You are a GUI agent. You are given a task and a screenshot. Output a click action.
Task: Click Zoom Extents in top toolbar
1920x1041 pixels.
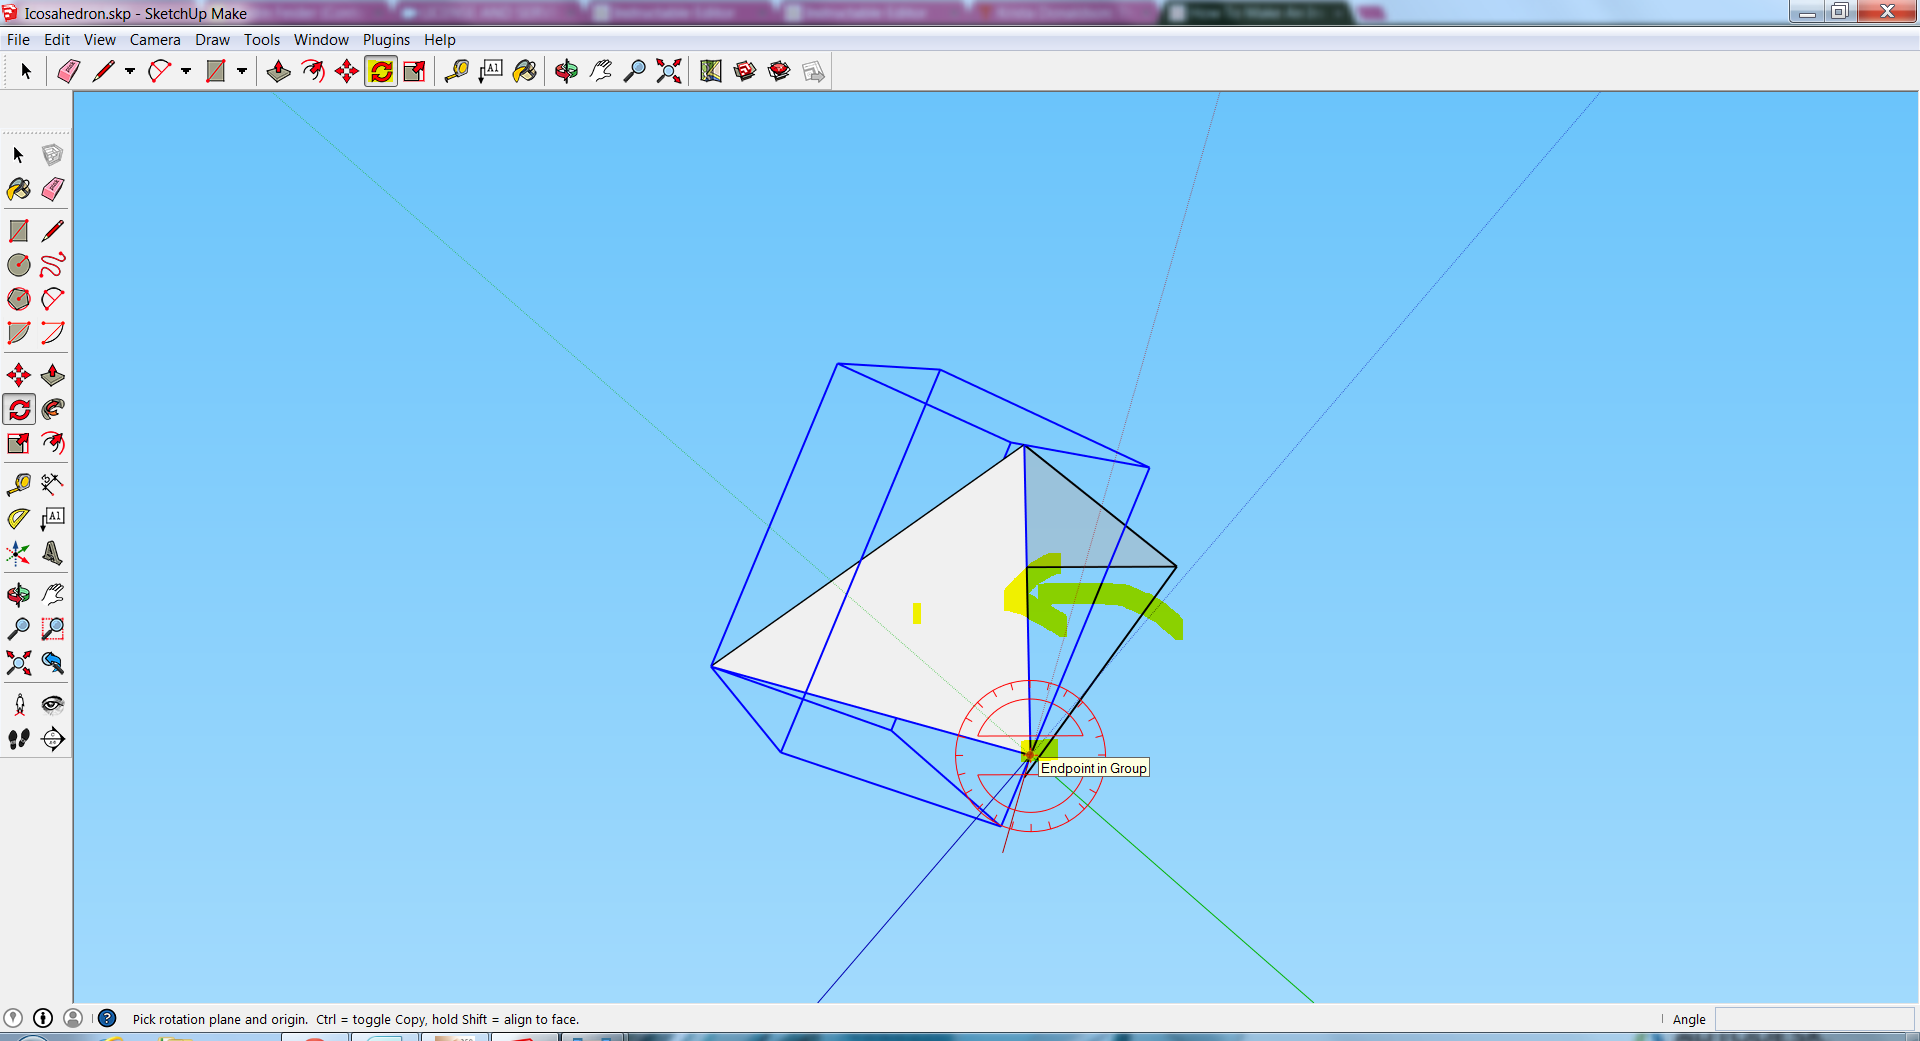coord(669,71)
